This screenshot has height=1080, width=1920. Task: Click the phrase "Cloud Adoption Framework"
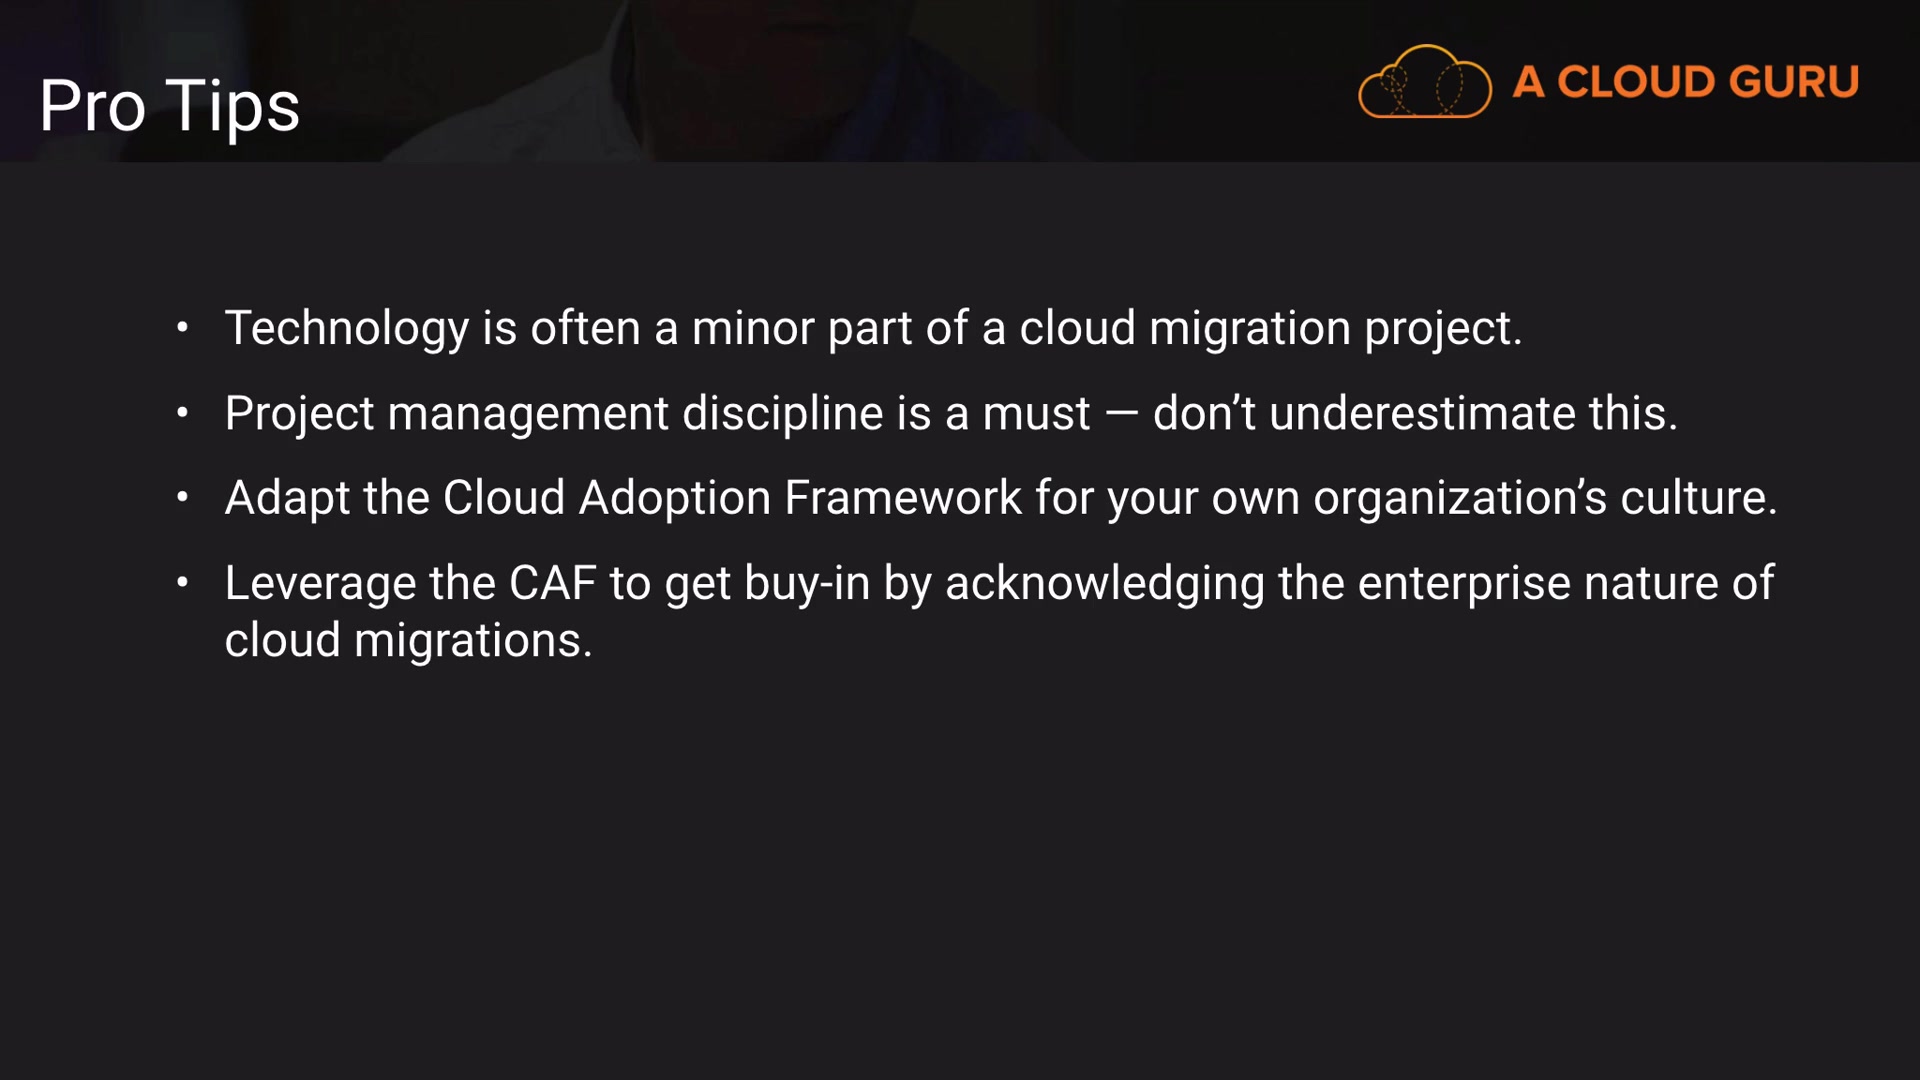point(732,498)
